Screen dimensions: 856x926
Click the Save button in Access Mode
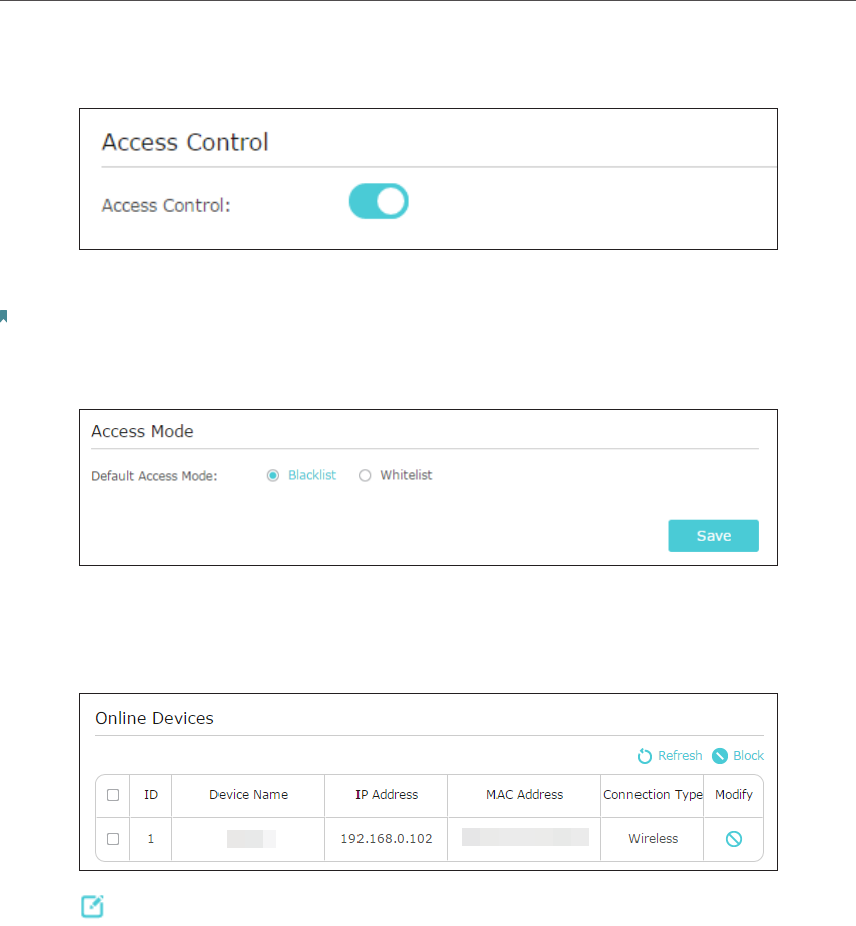click(713, 536)
